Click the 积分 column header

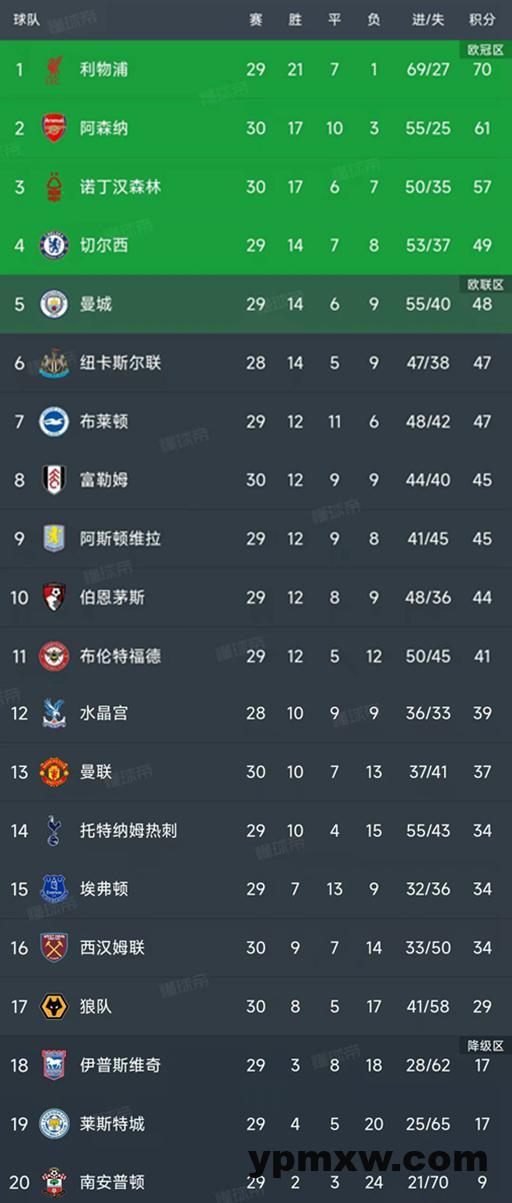[482, 20]
